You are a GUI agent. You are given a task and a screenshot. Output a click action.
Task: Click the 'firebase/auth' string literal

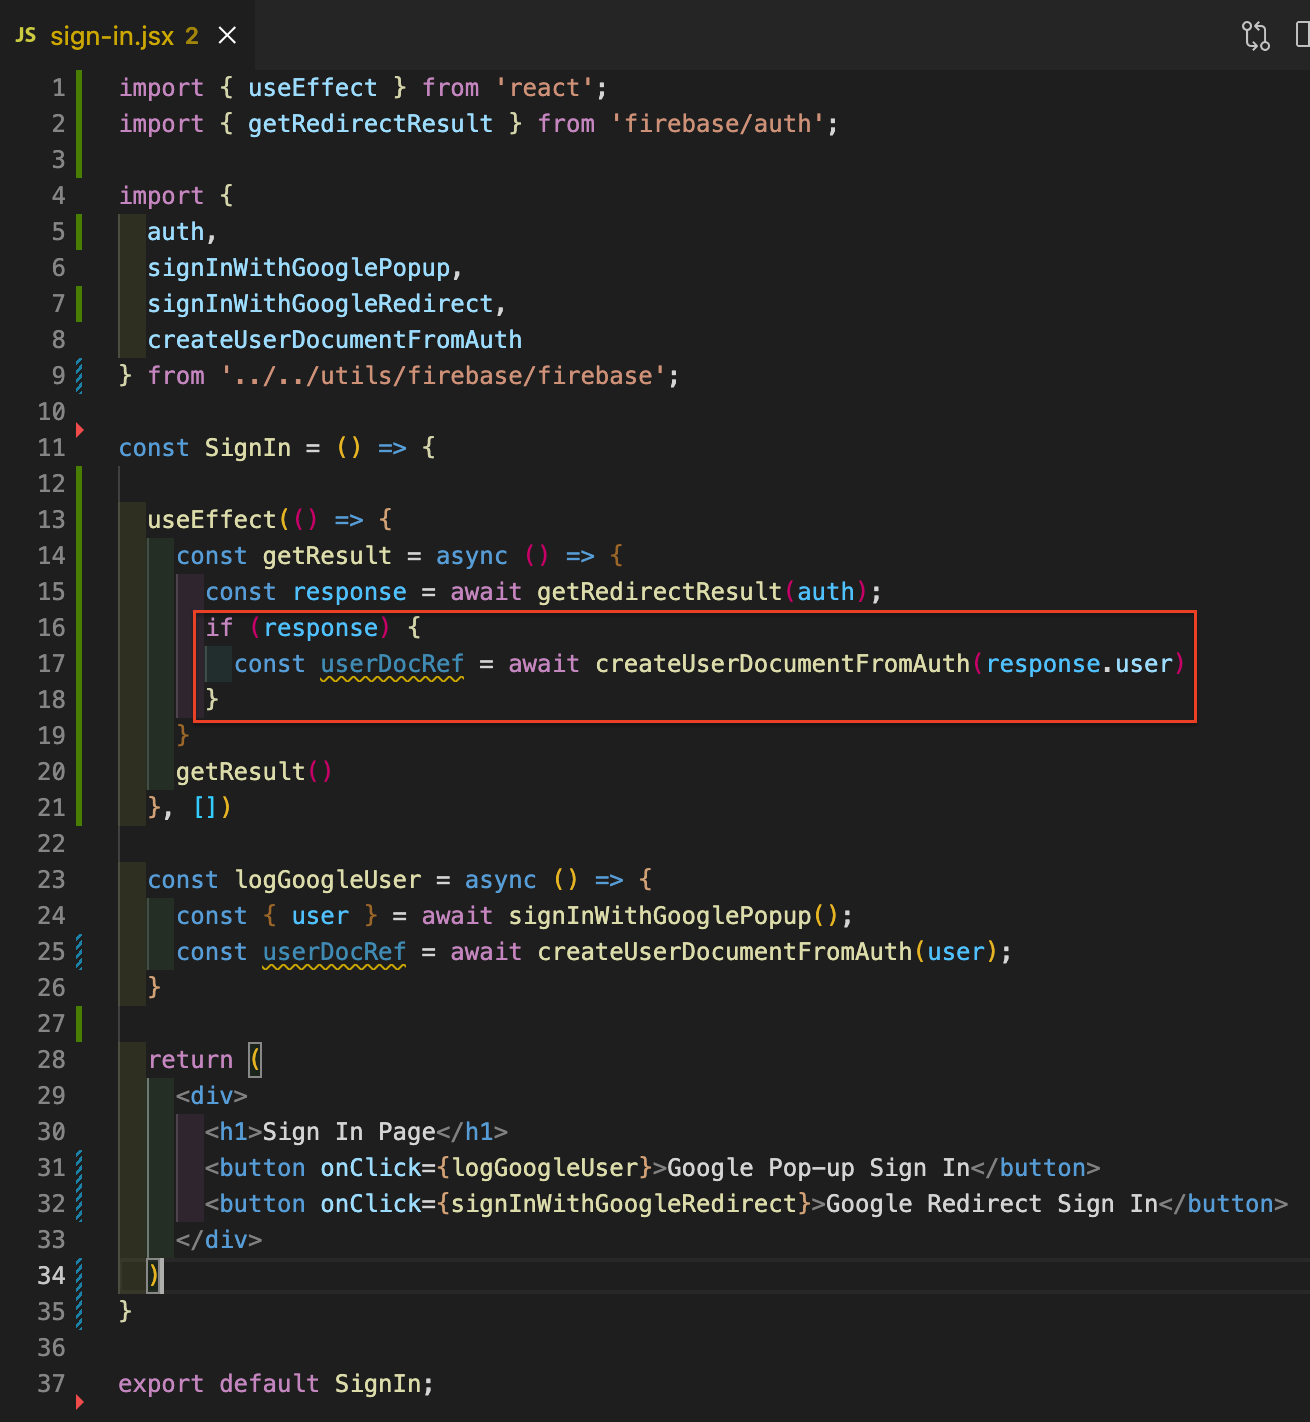click(x=717, y=124)
